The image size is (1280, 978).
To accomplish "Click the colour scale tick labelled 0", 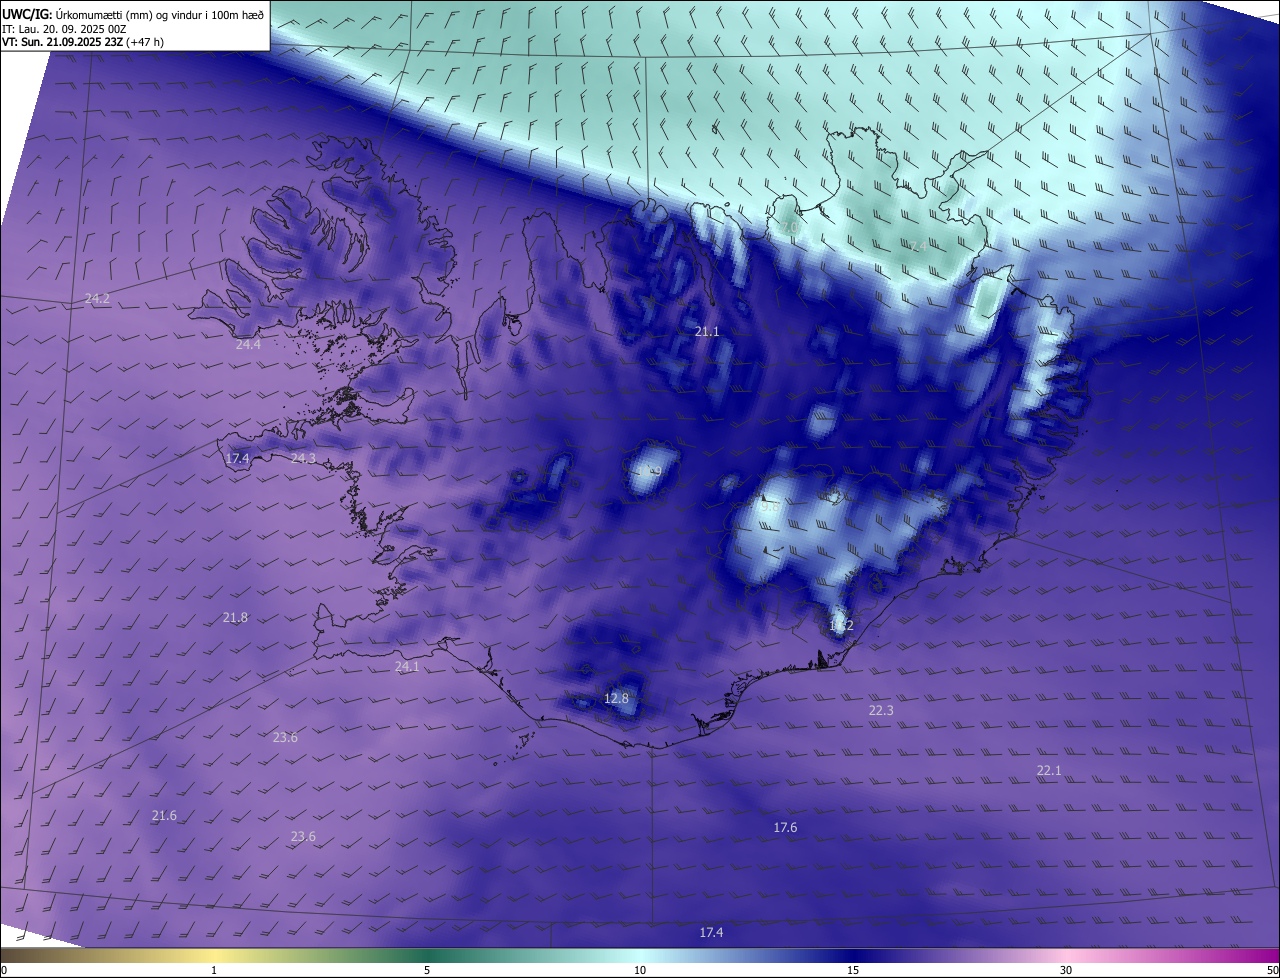I will [3, 970].
